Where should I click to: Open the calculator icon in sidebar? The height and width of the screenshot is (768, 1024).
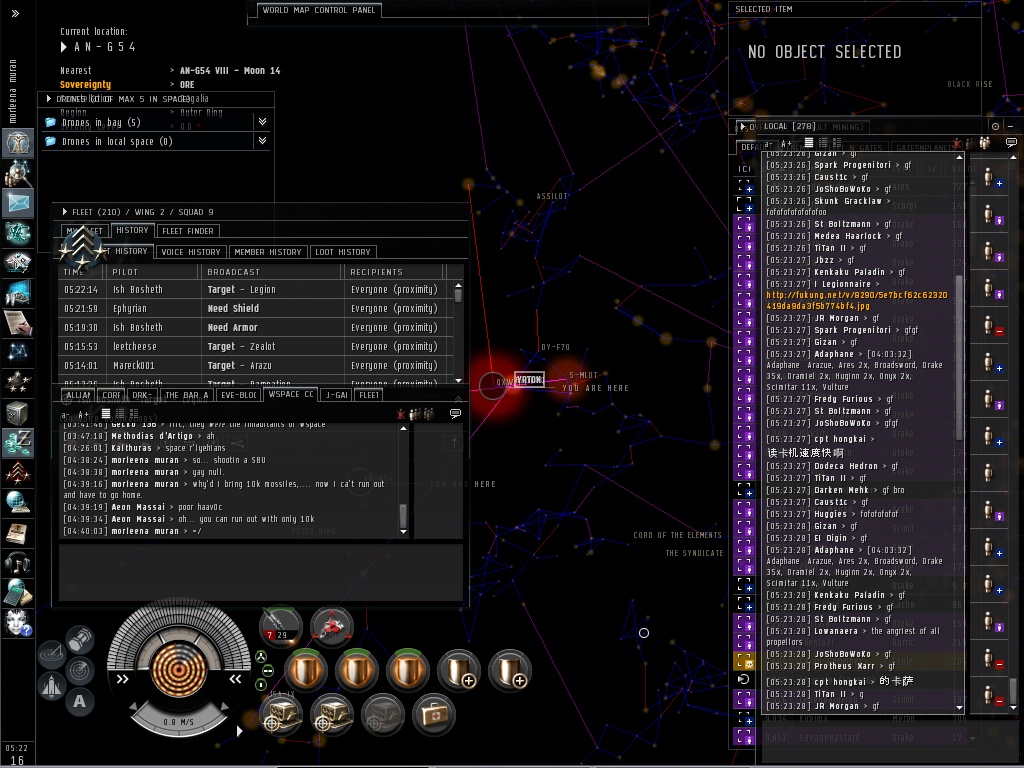pos(17,593)
